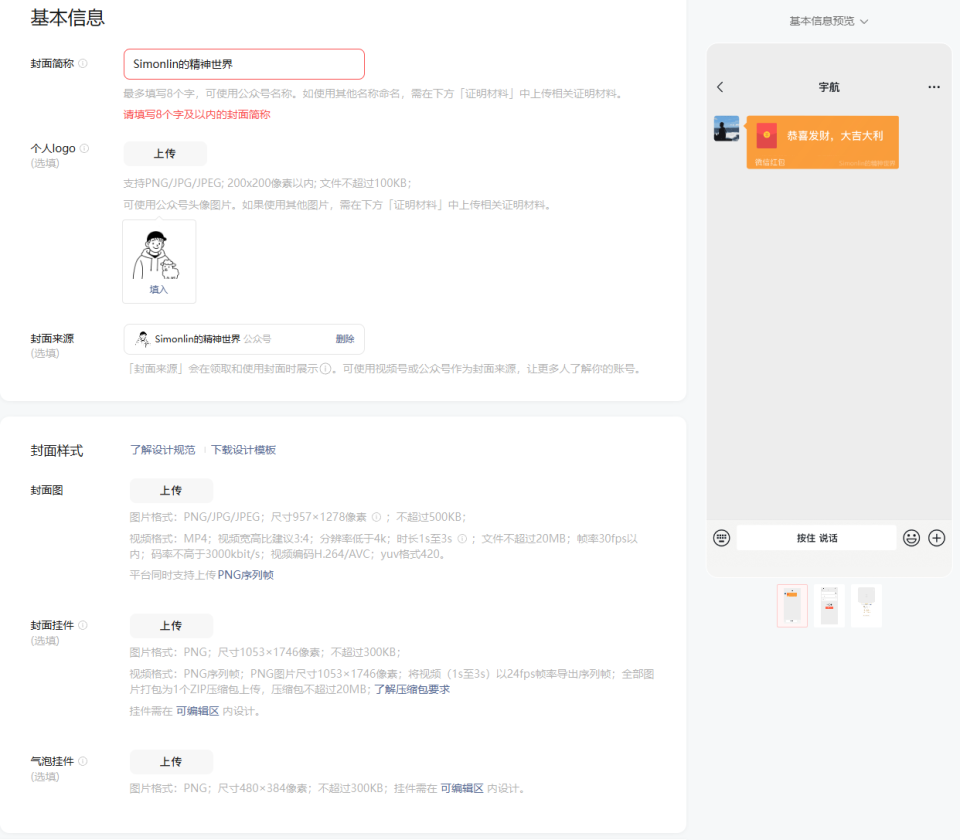Viewport: 960px width, 840px height.
Task: Open the 了解压缩包要求 link
Action: point(411,689)
